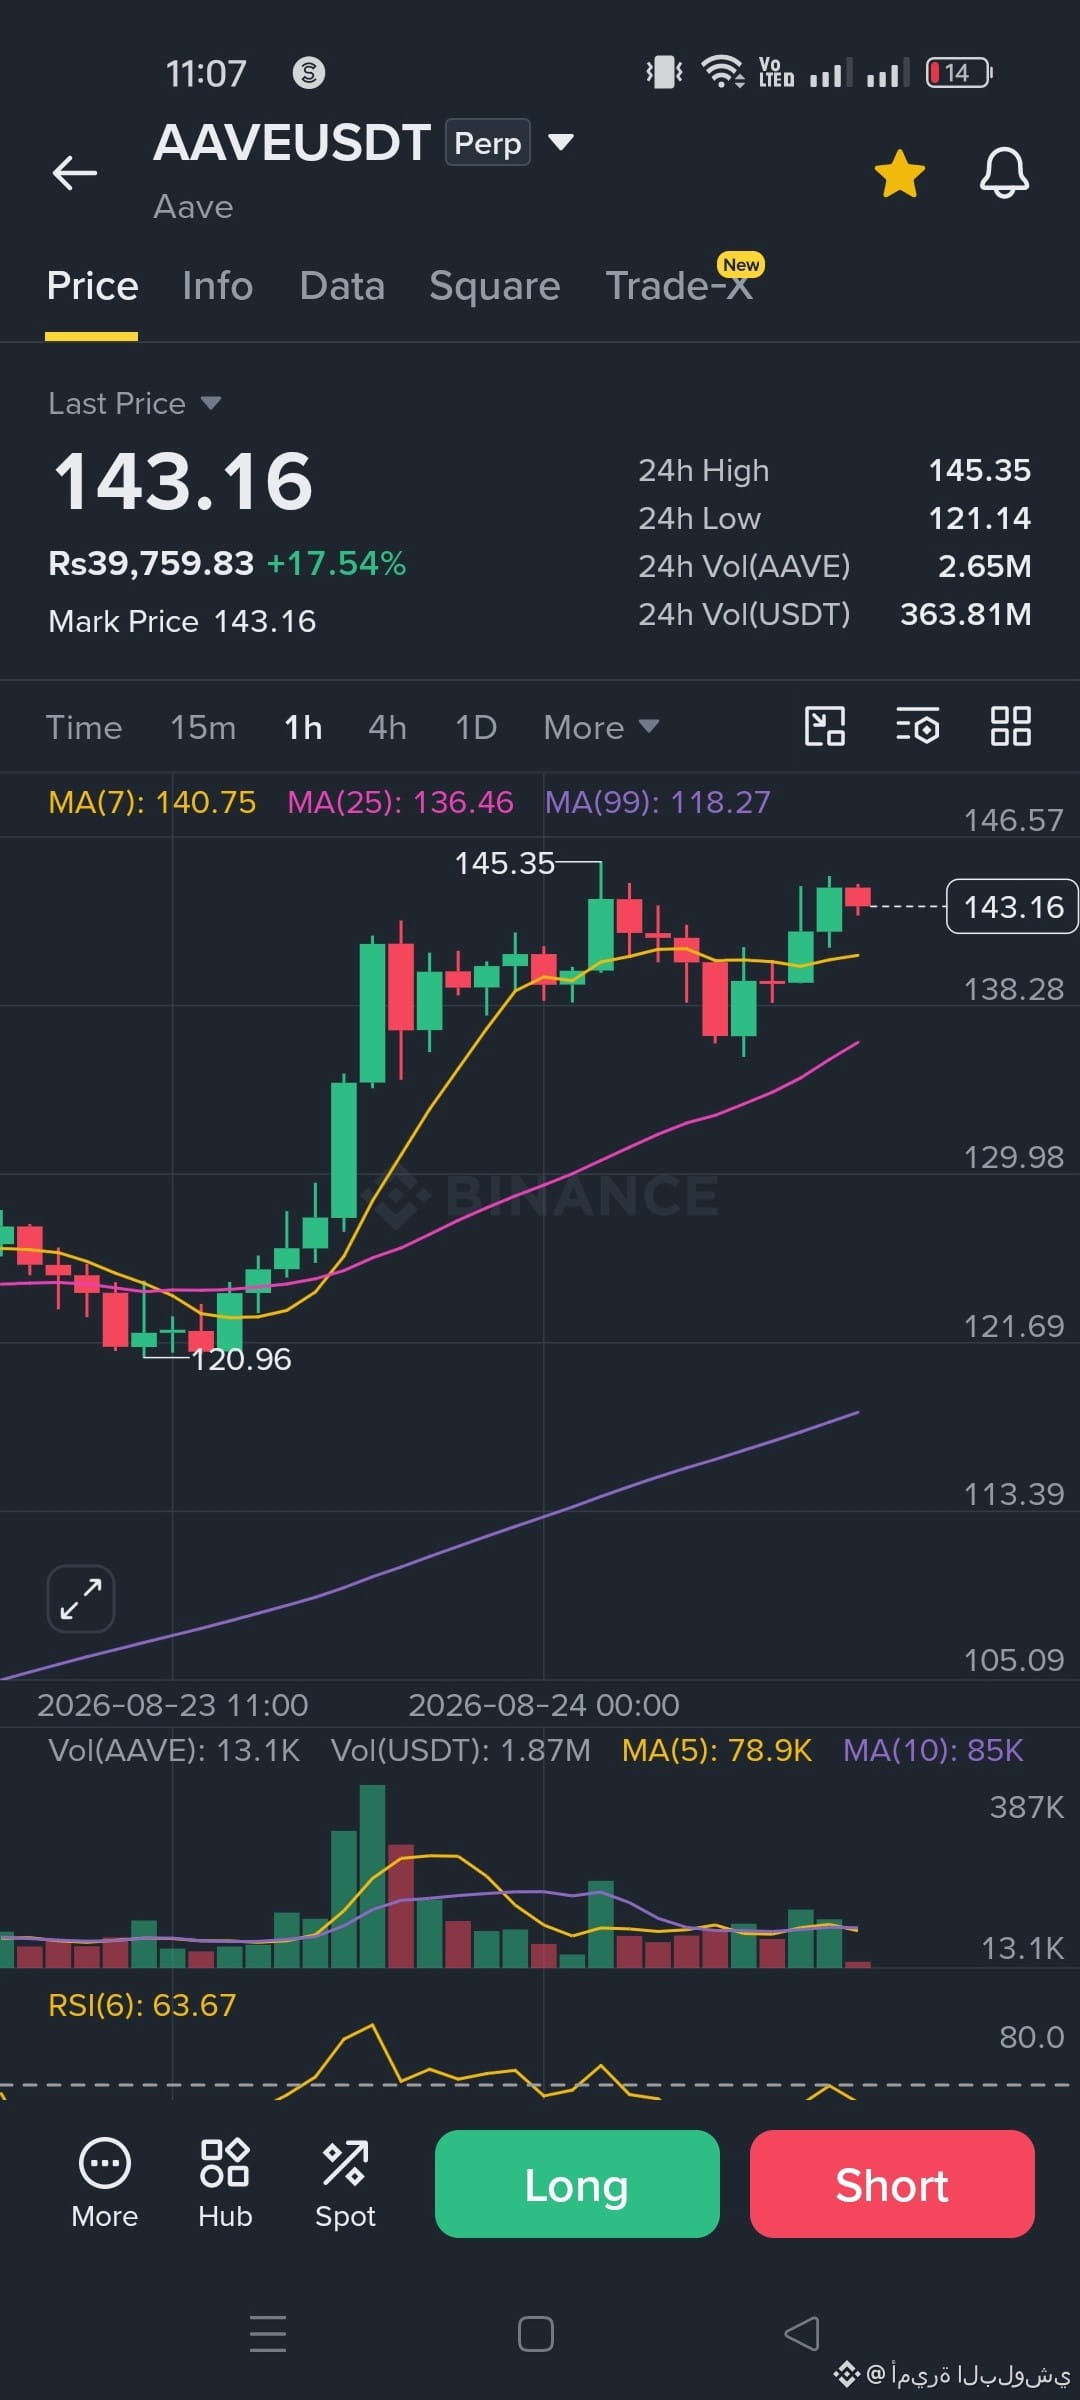
Task: Tap the Wi-Fi status icon
Action: coord(722,72)
